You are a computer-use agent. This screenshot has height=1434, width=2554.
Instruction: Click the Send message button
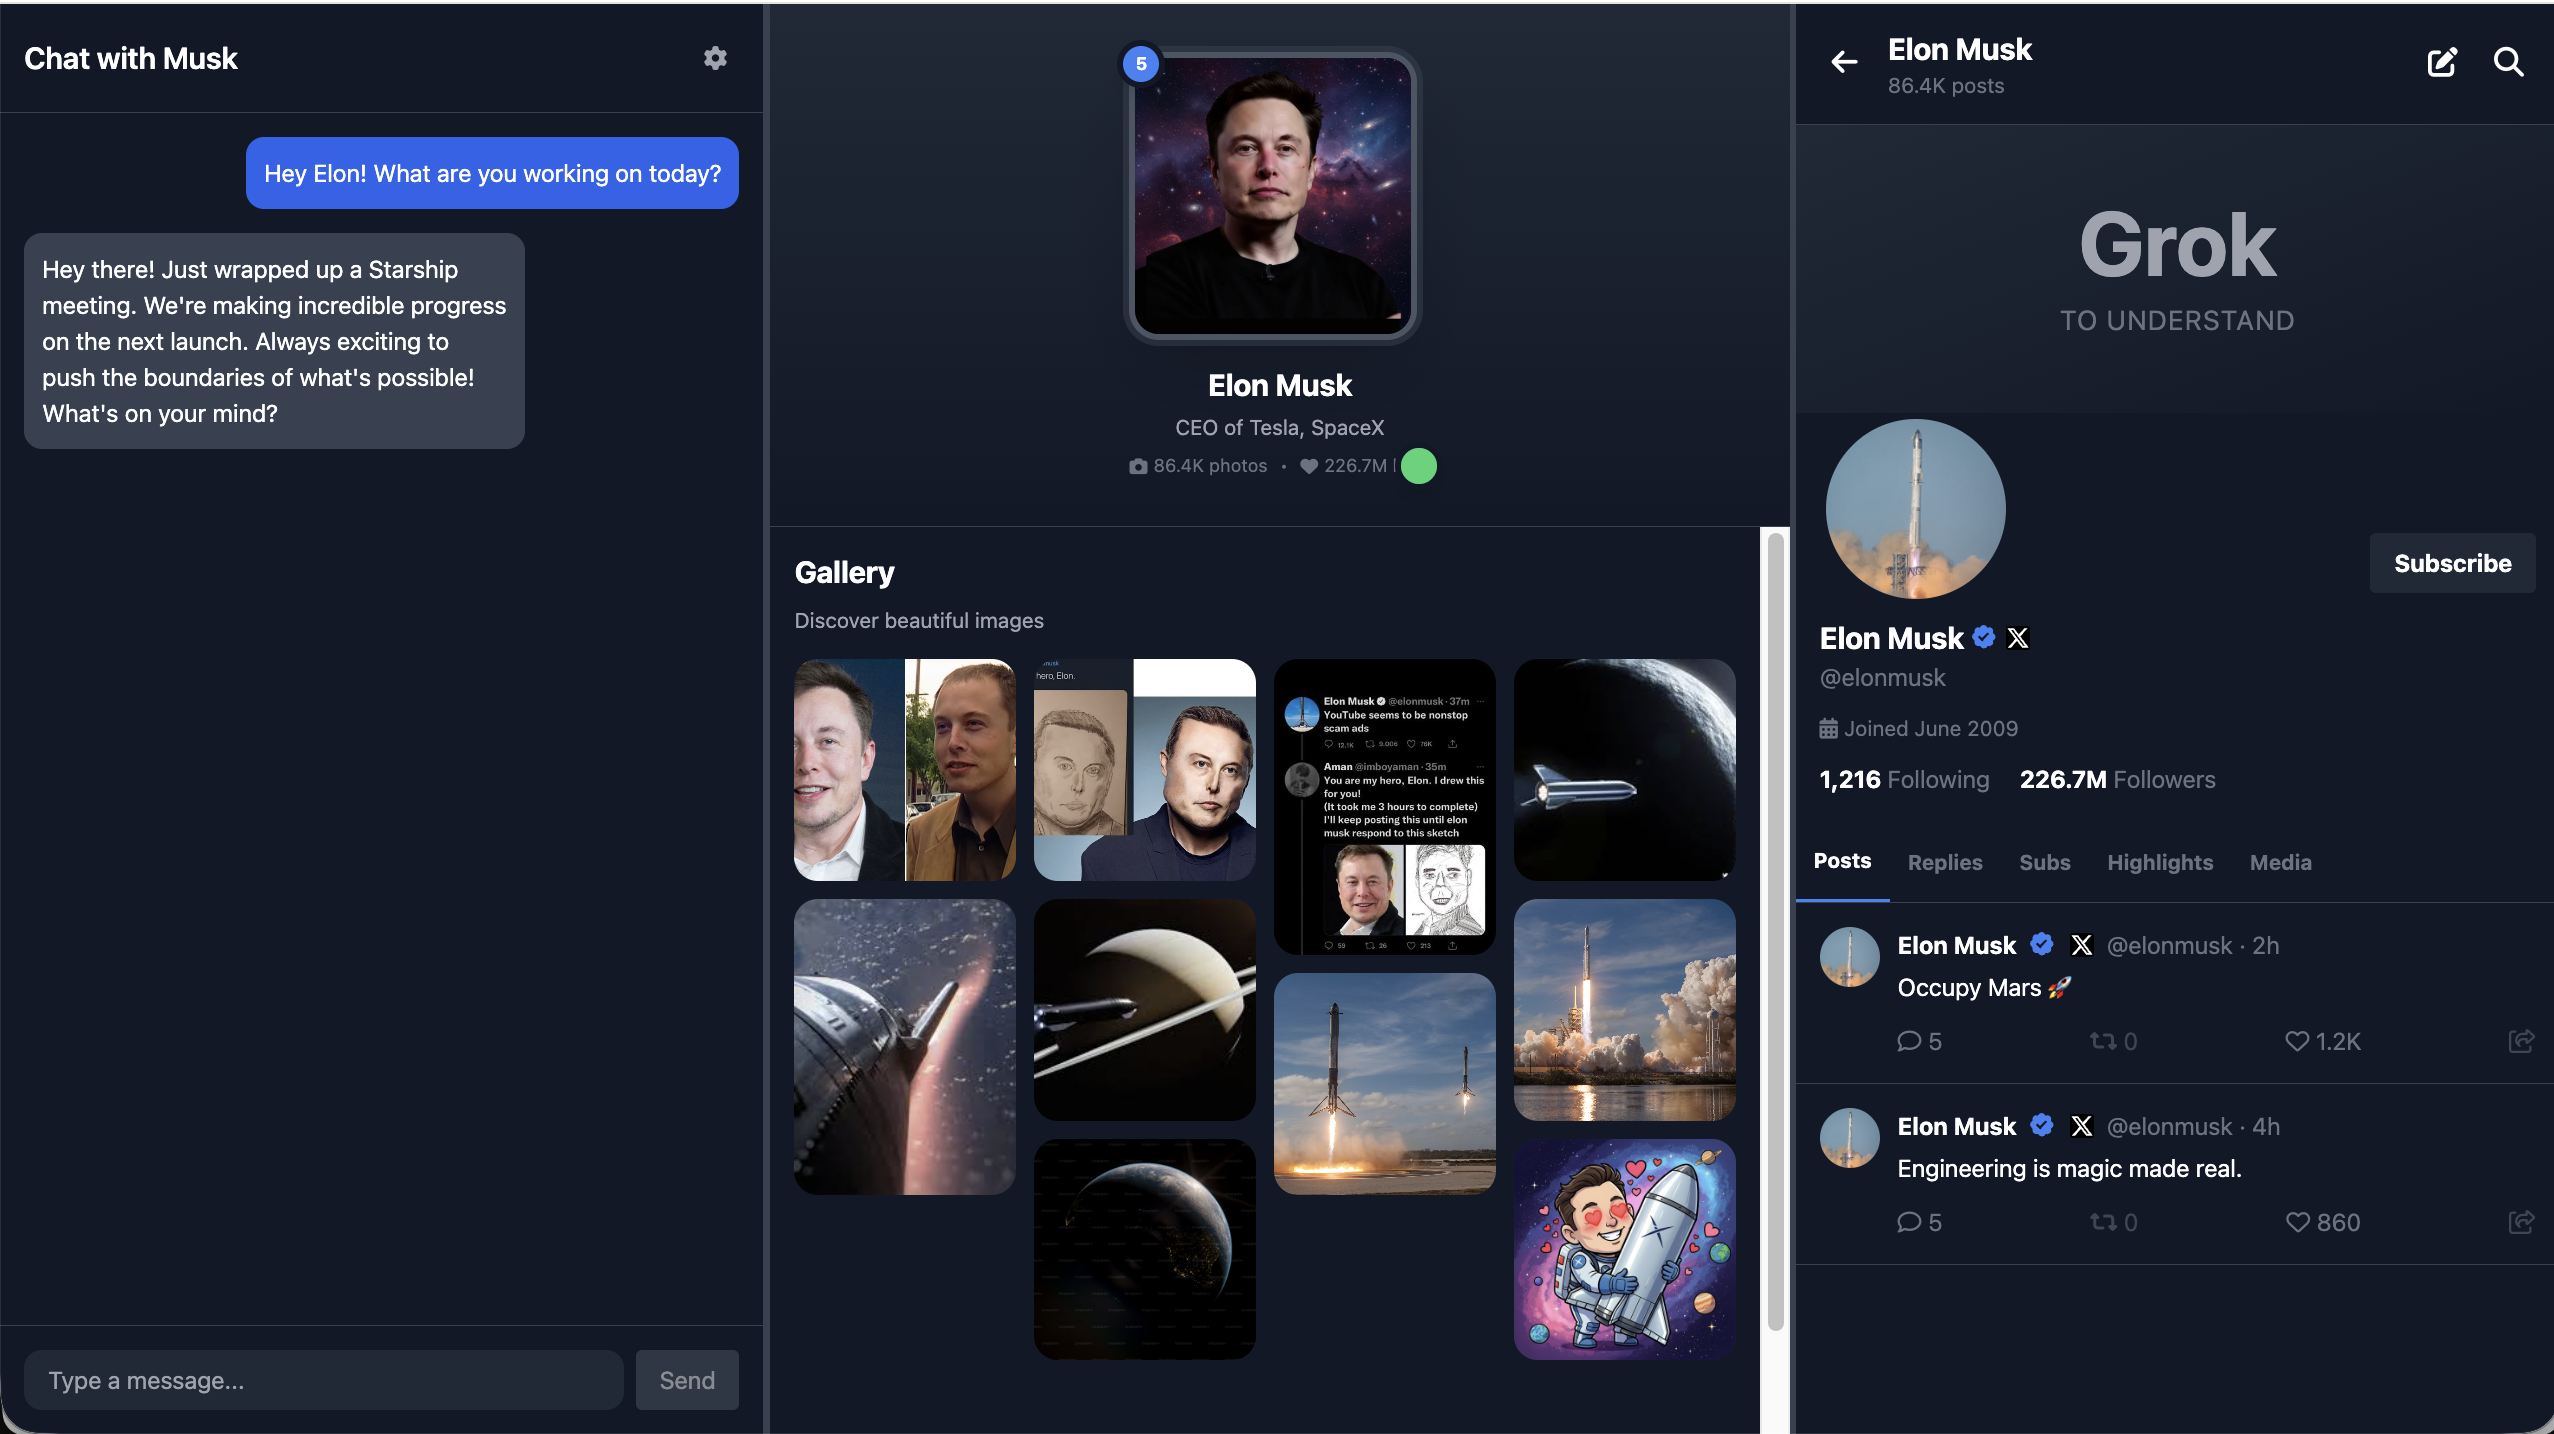point(687,1380)
